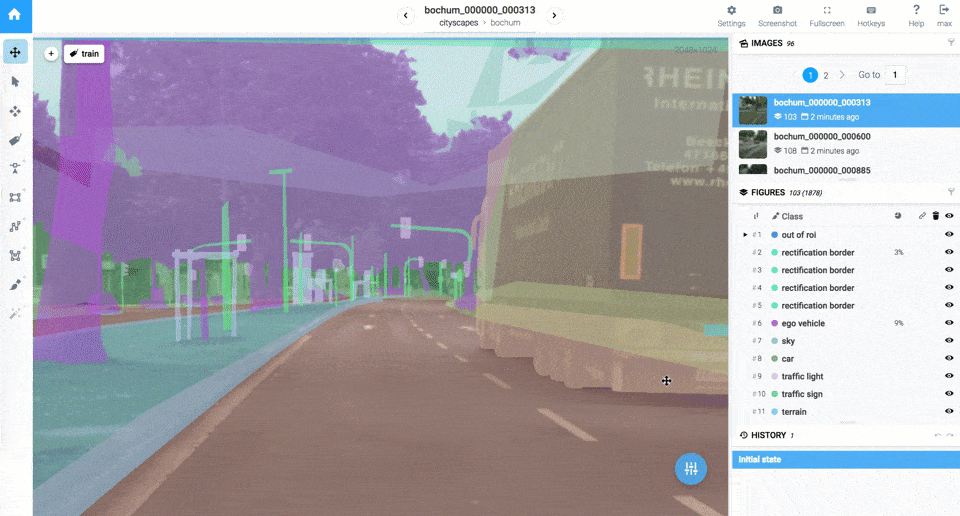This screenshot has height=516, width=960.
Task: Select the drag figures tool
Action: (x=15, y=111)
